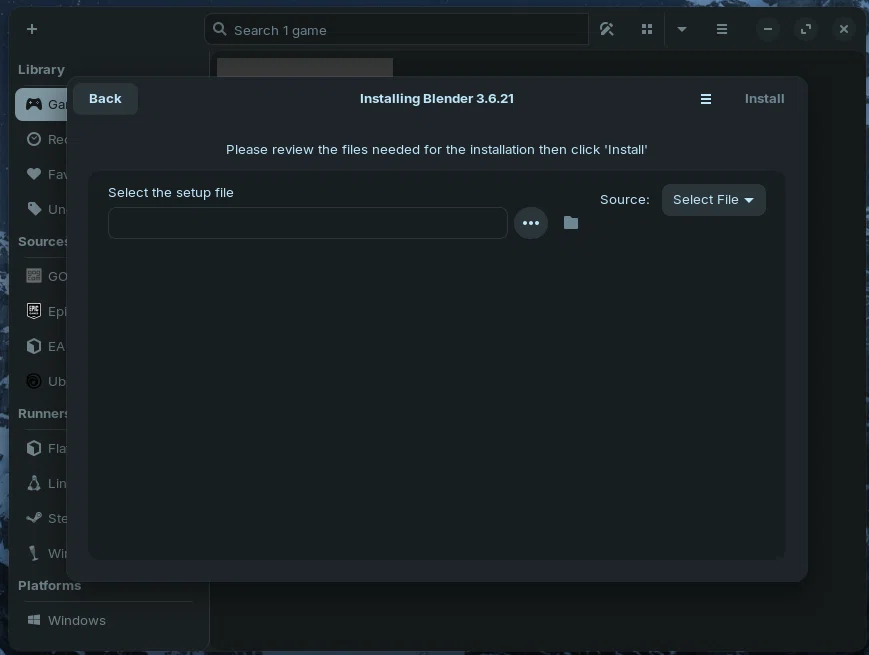Select the Wine runner glass icon
The image size is (869, 655).
(34, 553)
